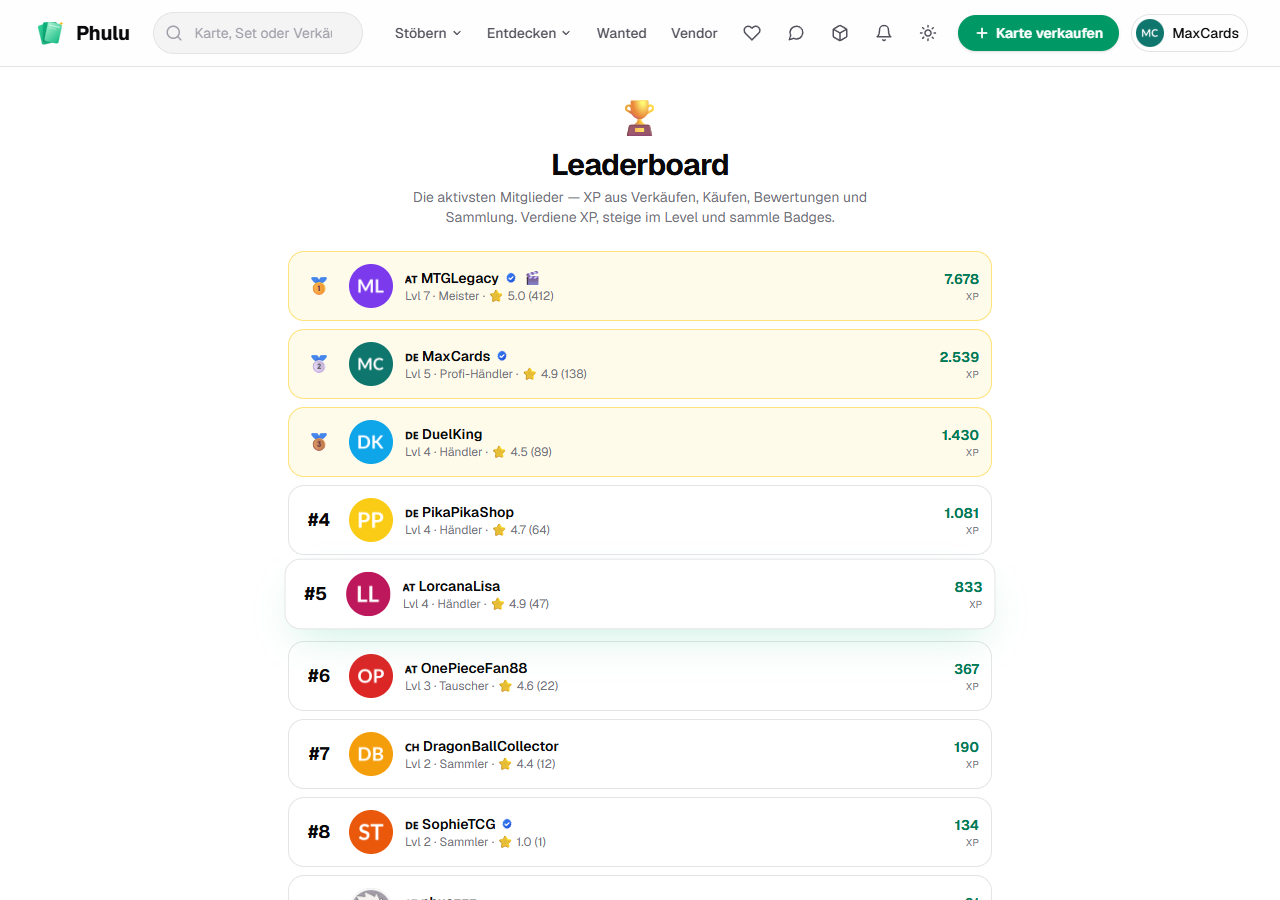Image resolution: width=1280 pixels, height=900 pixels.
Task: Click DuelKing's DK avatar
Action: (x=371, y=442)
